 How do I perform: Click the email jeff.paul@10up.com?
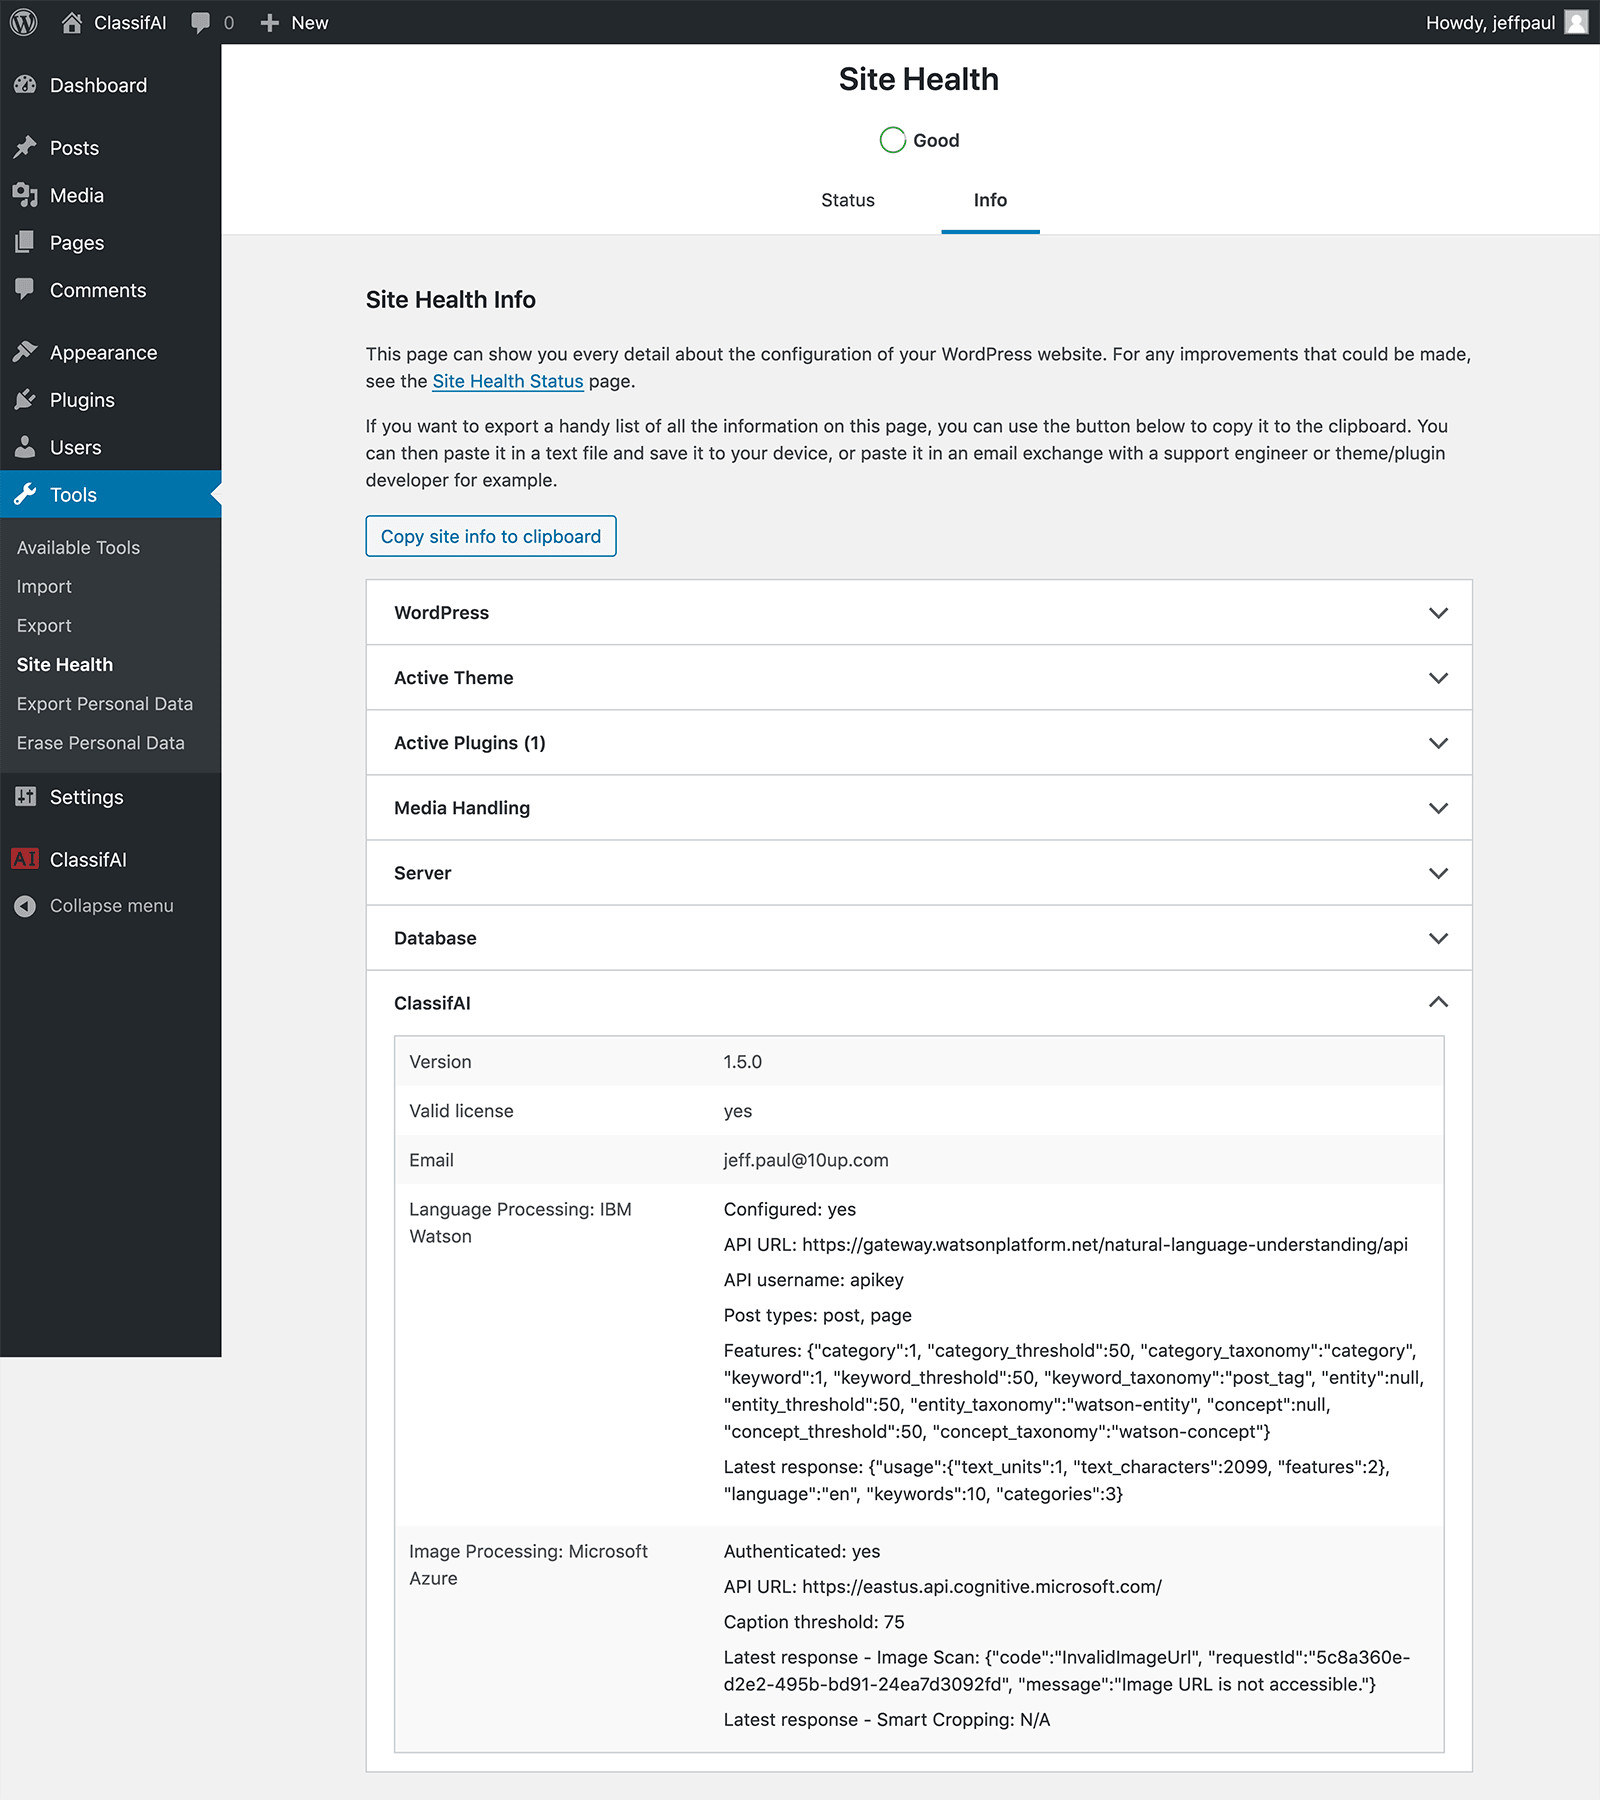click(806, 1160)
